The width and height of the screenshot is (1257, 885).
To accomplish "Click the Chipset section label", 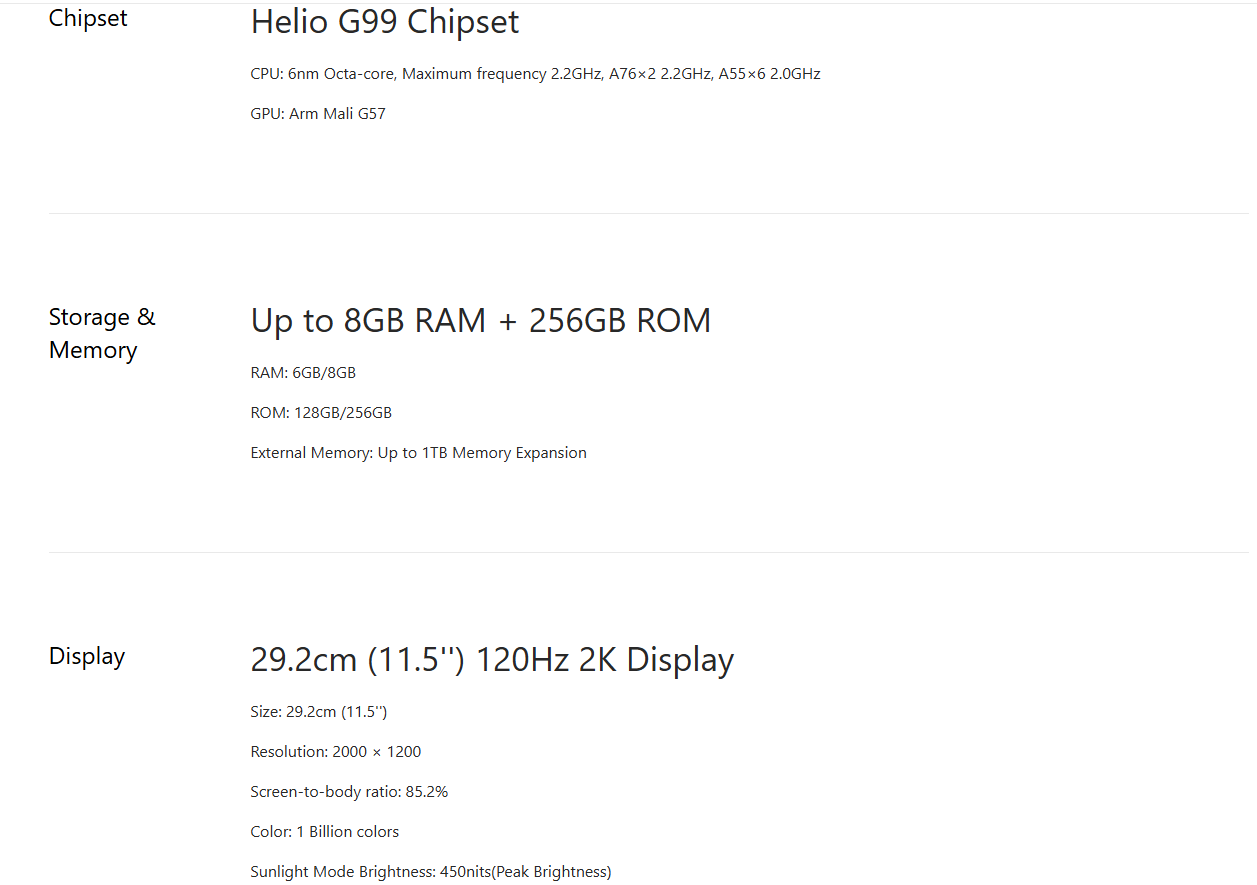I will coord(88,18).
